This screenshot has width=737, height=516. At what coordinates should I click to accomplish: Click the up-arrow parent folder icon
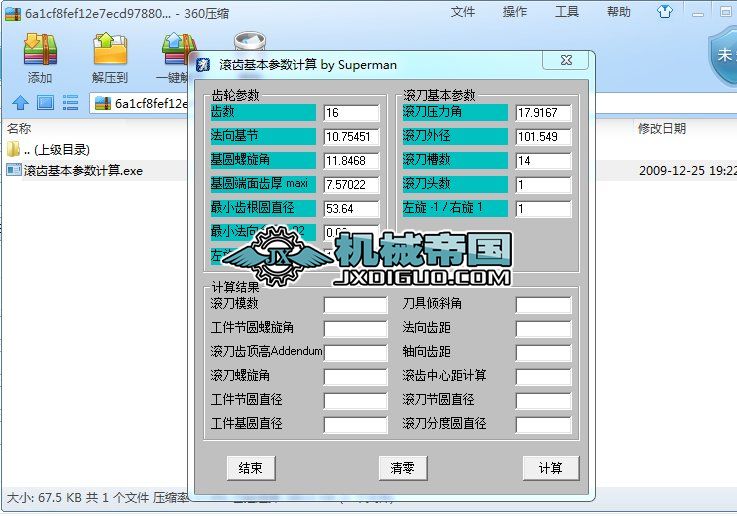click(x=20, y=102)
